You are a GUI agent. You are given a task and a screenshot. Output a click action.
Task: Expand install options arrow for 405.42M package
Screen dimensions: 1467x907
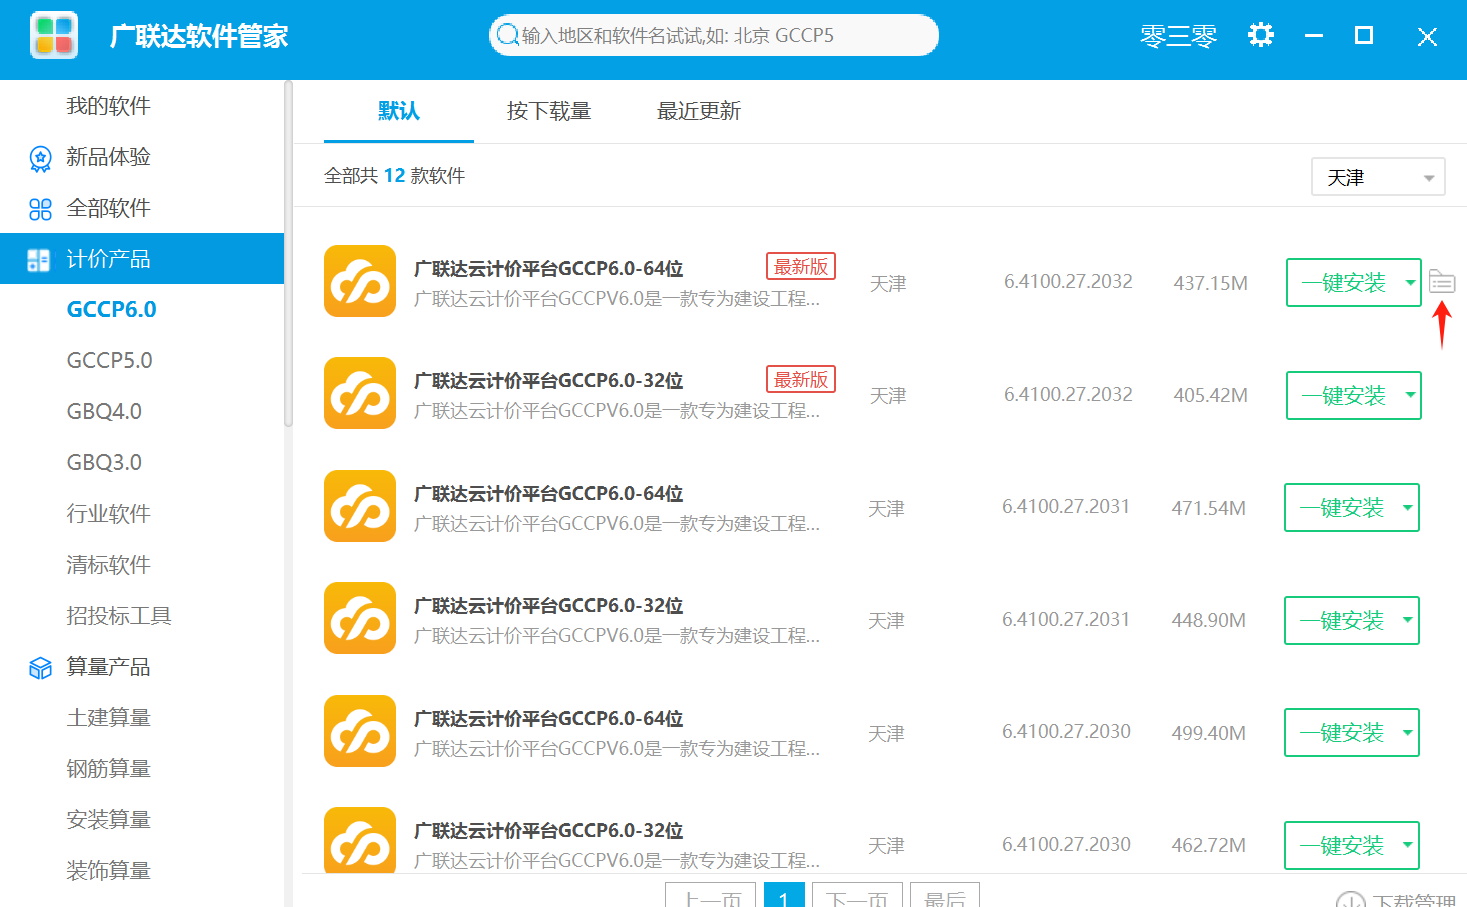[1410, 395]
